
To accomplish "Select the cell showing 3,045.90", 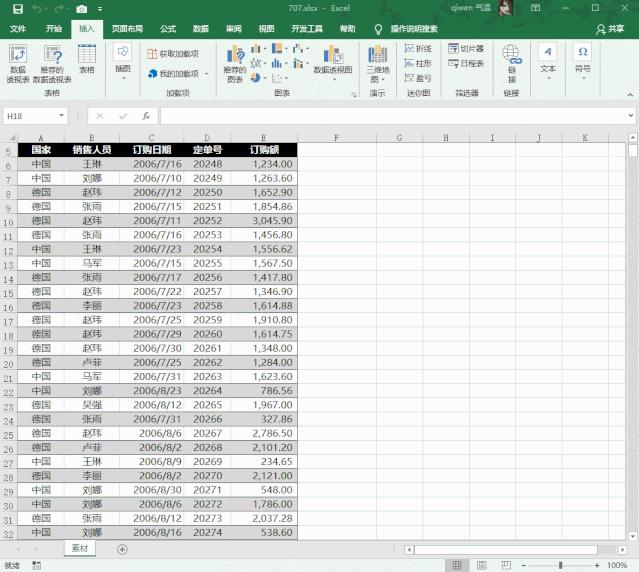I will pos(264,221).
